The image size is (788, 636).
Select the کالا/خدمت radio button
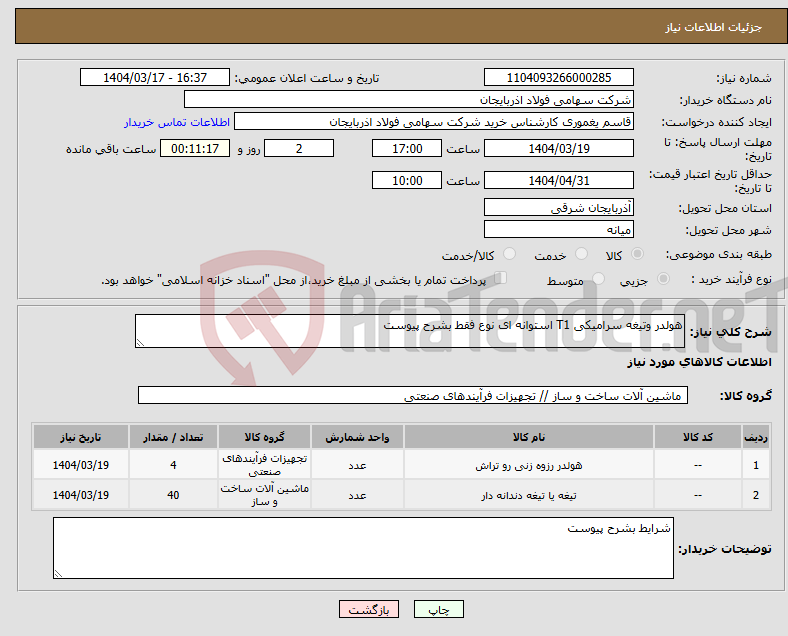pyautogui.click(x=510, y=254)
